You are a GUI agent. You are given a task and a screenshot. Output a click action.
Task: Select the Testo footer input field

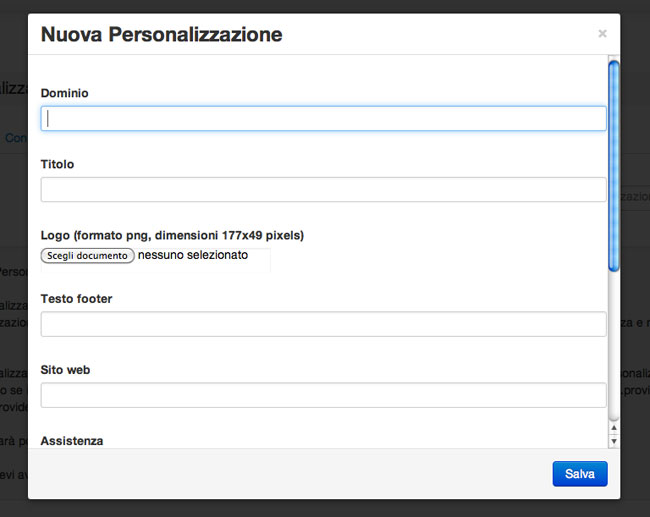pos(323,324)
